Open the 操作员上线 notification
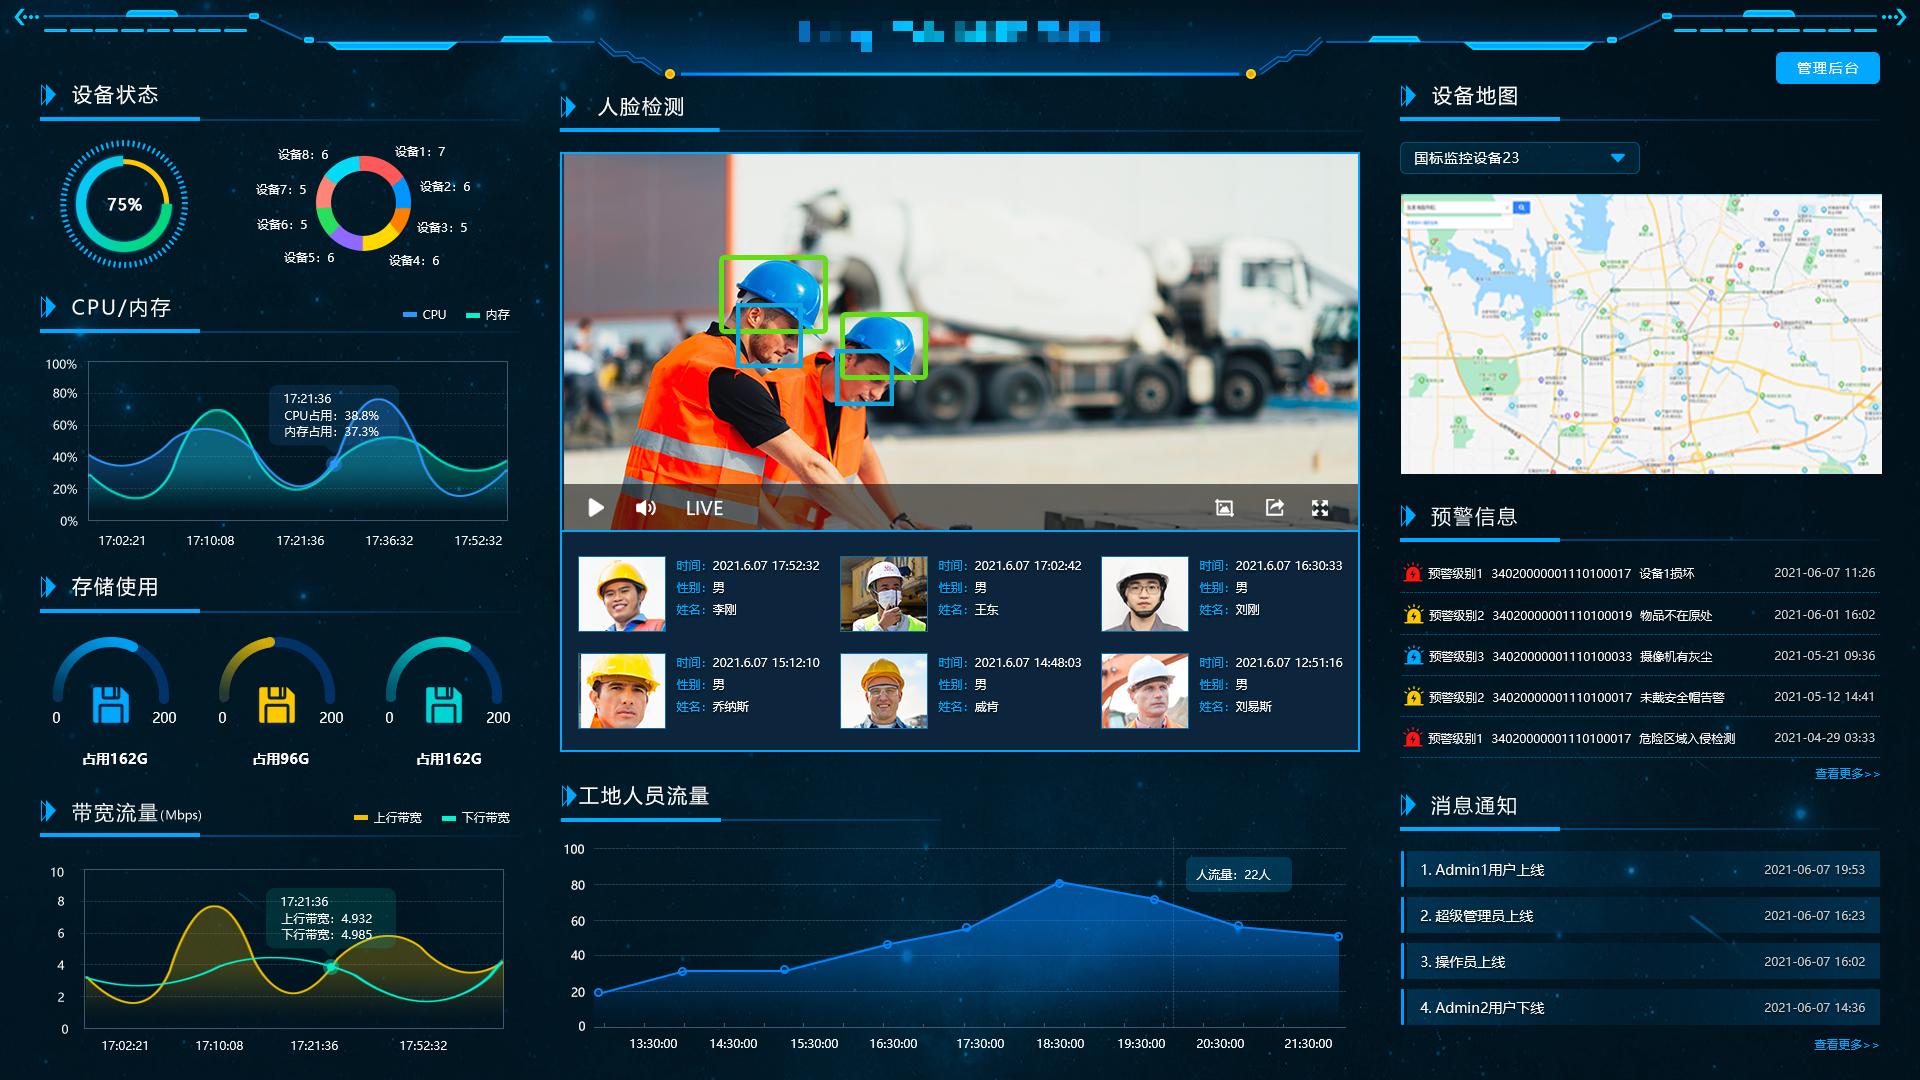The width and height of the screenshot is (1920, 1080). (1640, 961)
